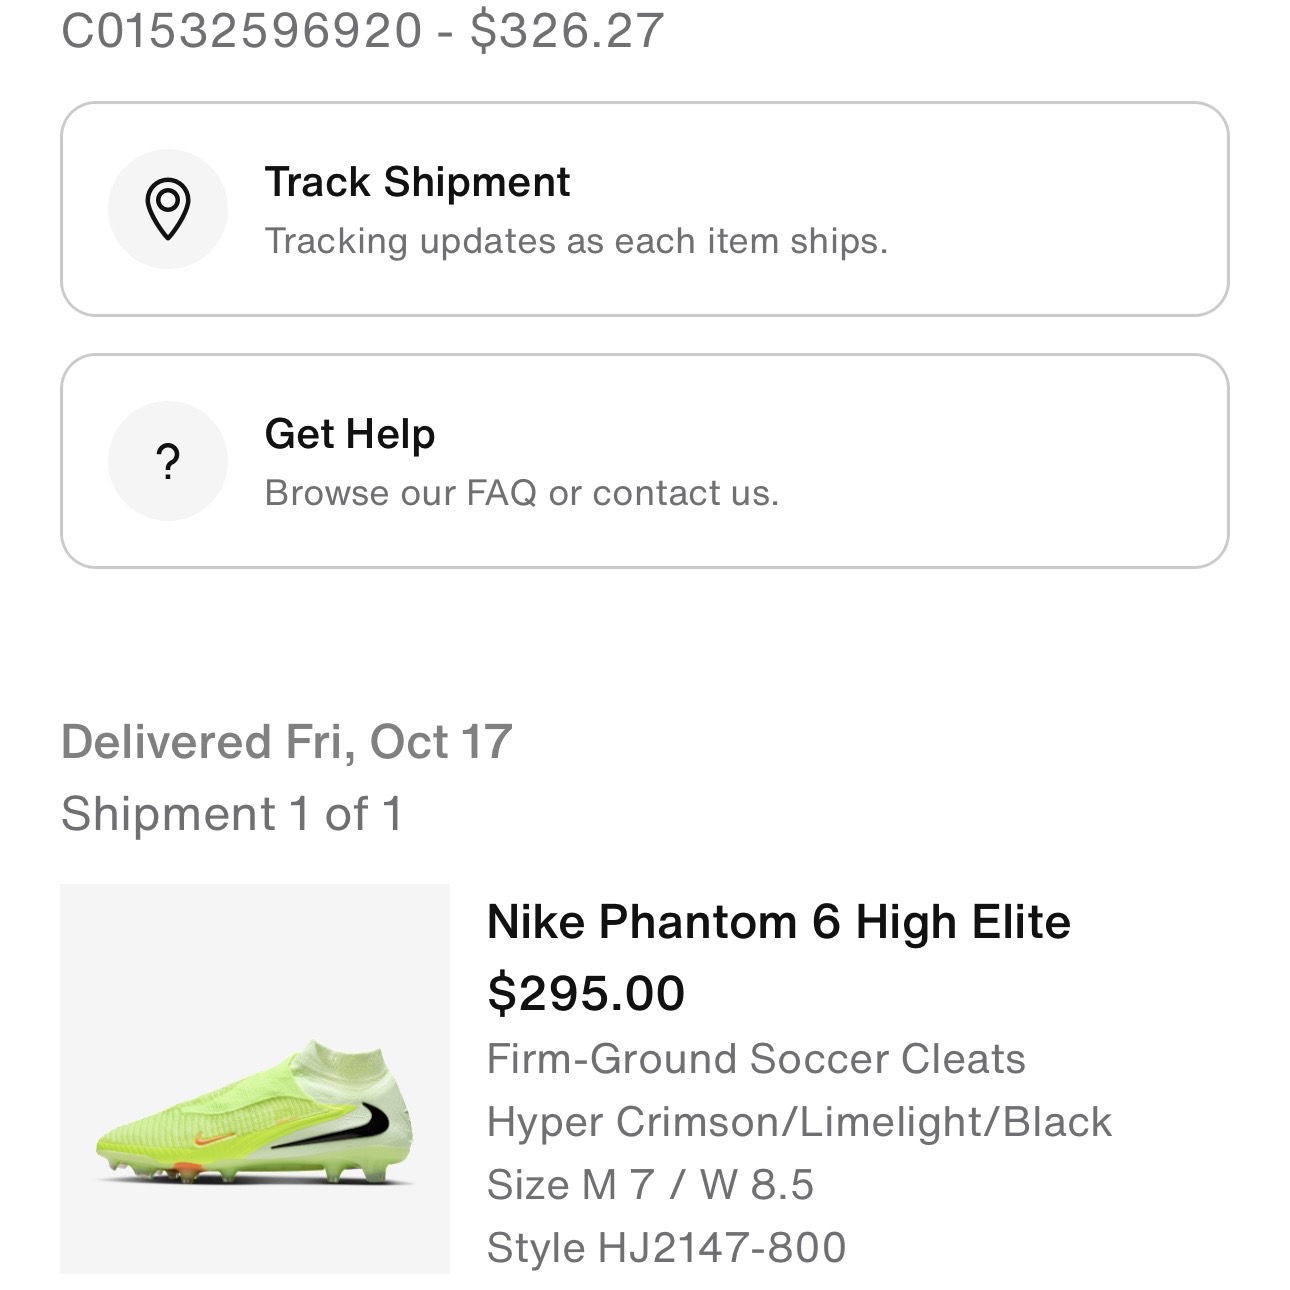The height and width of the screenshot is (1290, 1290).
Task: Click the Style HJ2147-800 code
Action: 666,1248
